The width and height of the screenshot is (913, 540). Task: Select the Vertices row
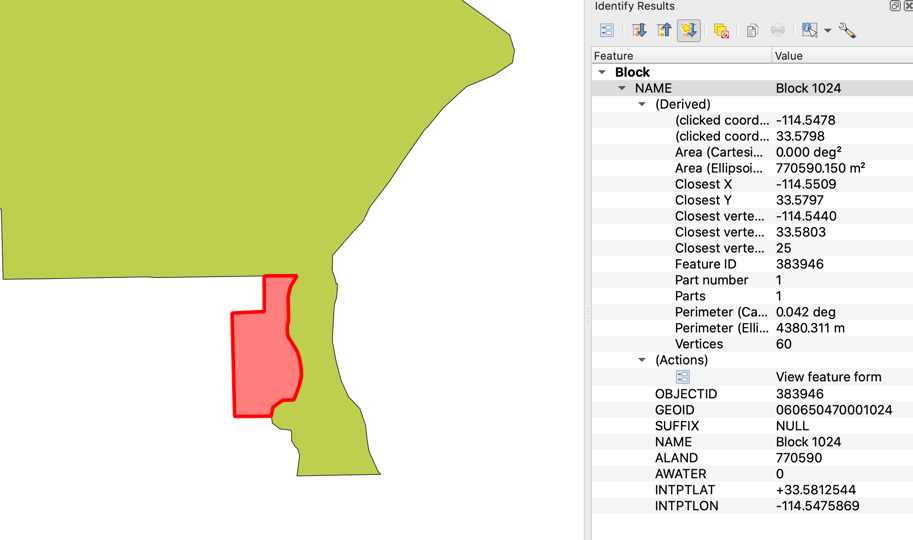pyautogui.click(x=752, y=344)
